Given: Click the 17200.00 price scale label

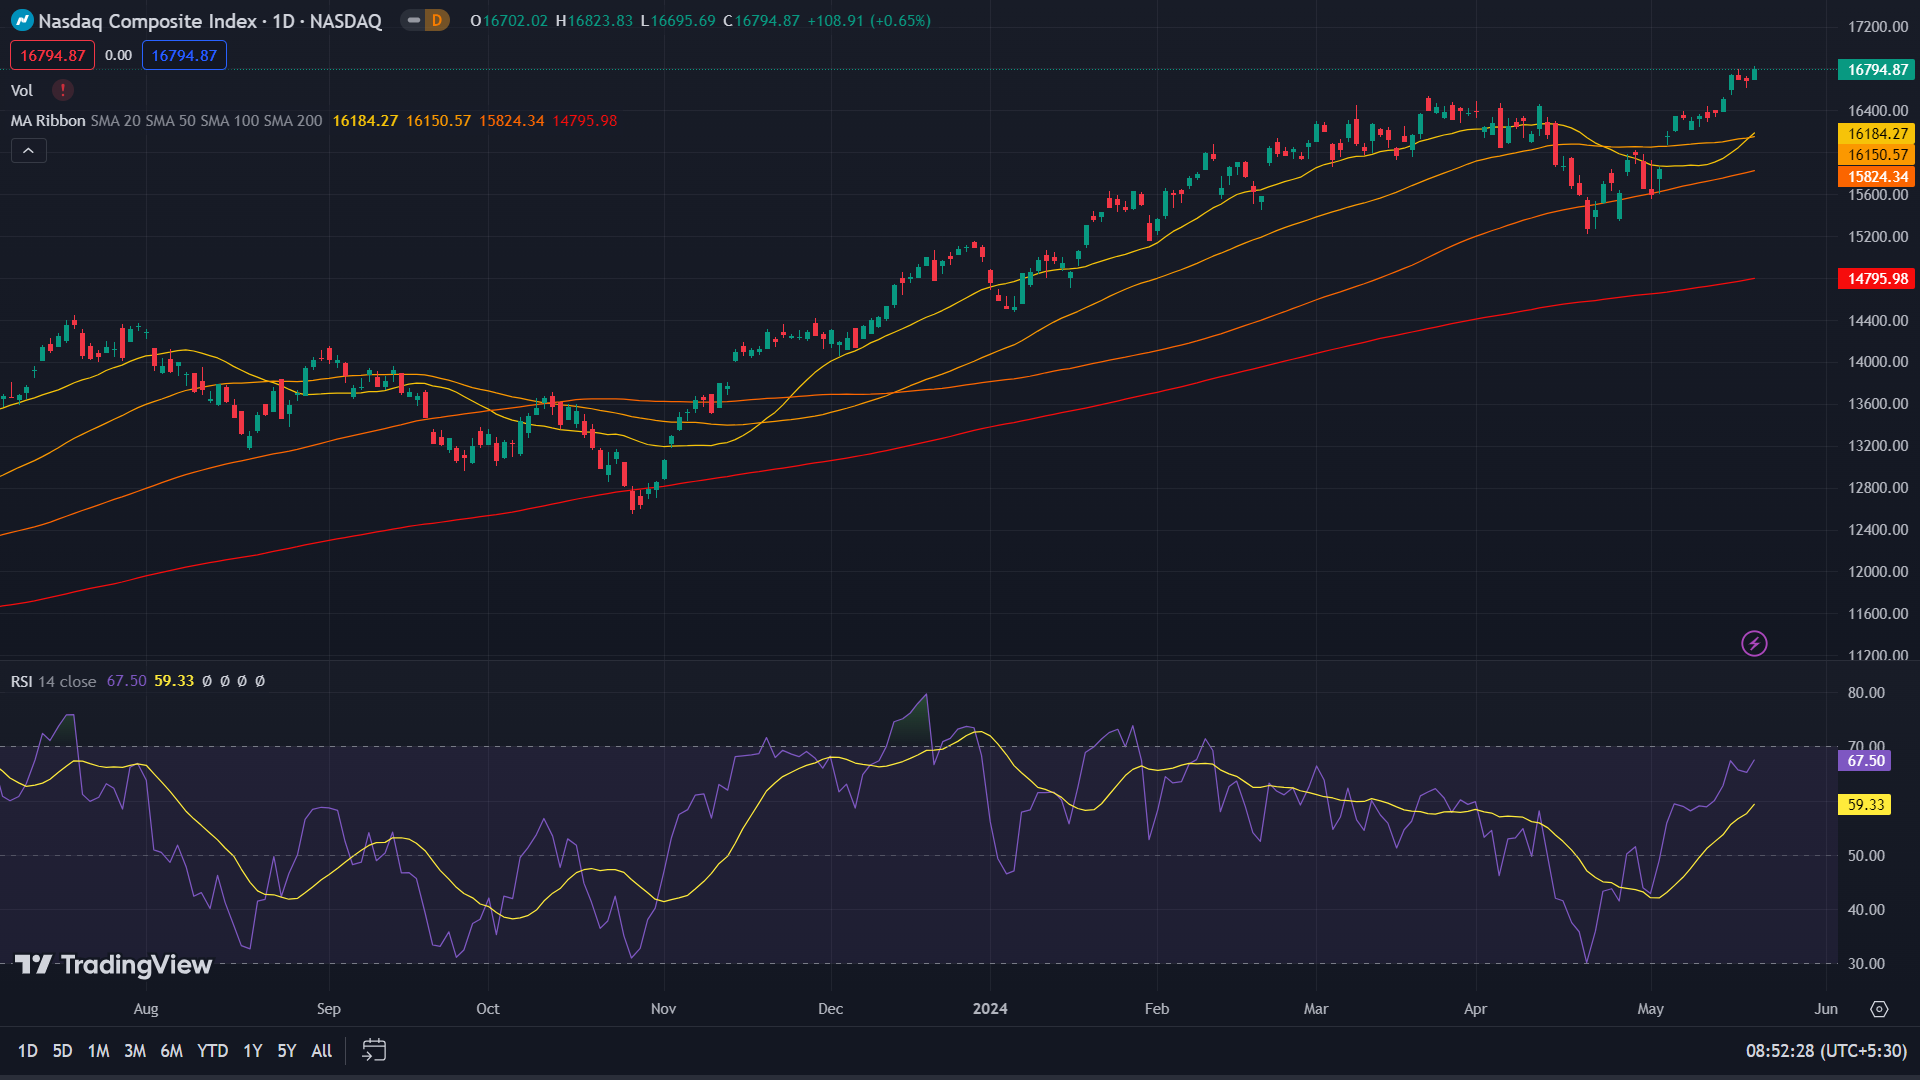Looking at the screenshot, I should (x=1878, y=27).
